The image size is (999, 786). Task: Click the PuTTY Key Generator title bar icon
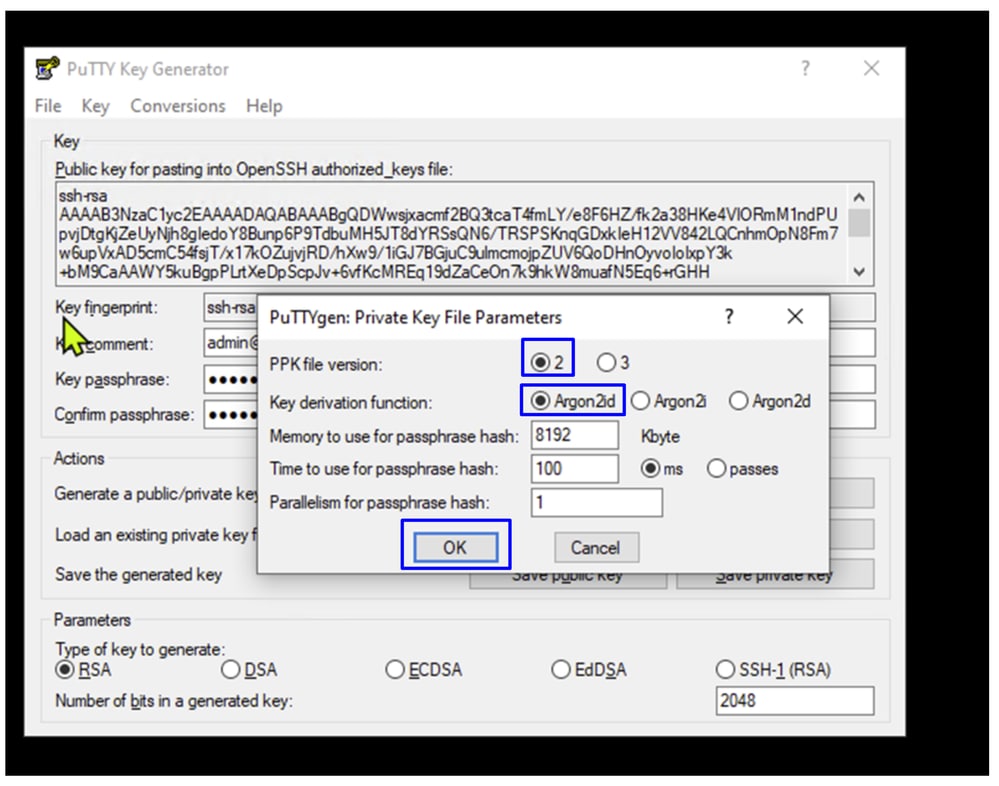[47, 68]
